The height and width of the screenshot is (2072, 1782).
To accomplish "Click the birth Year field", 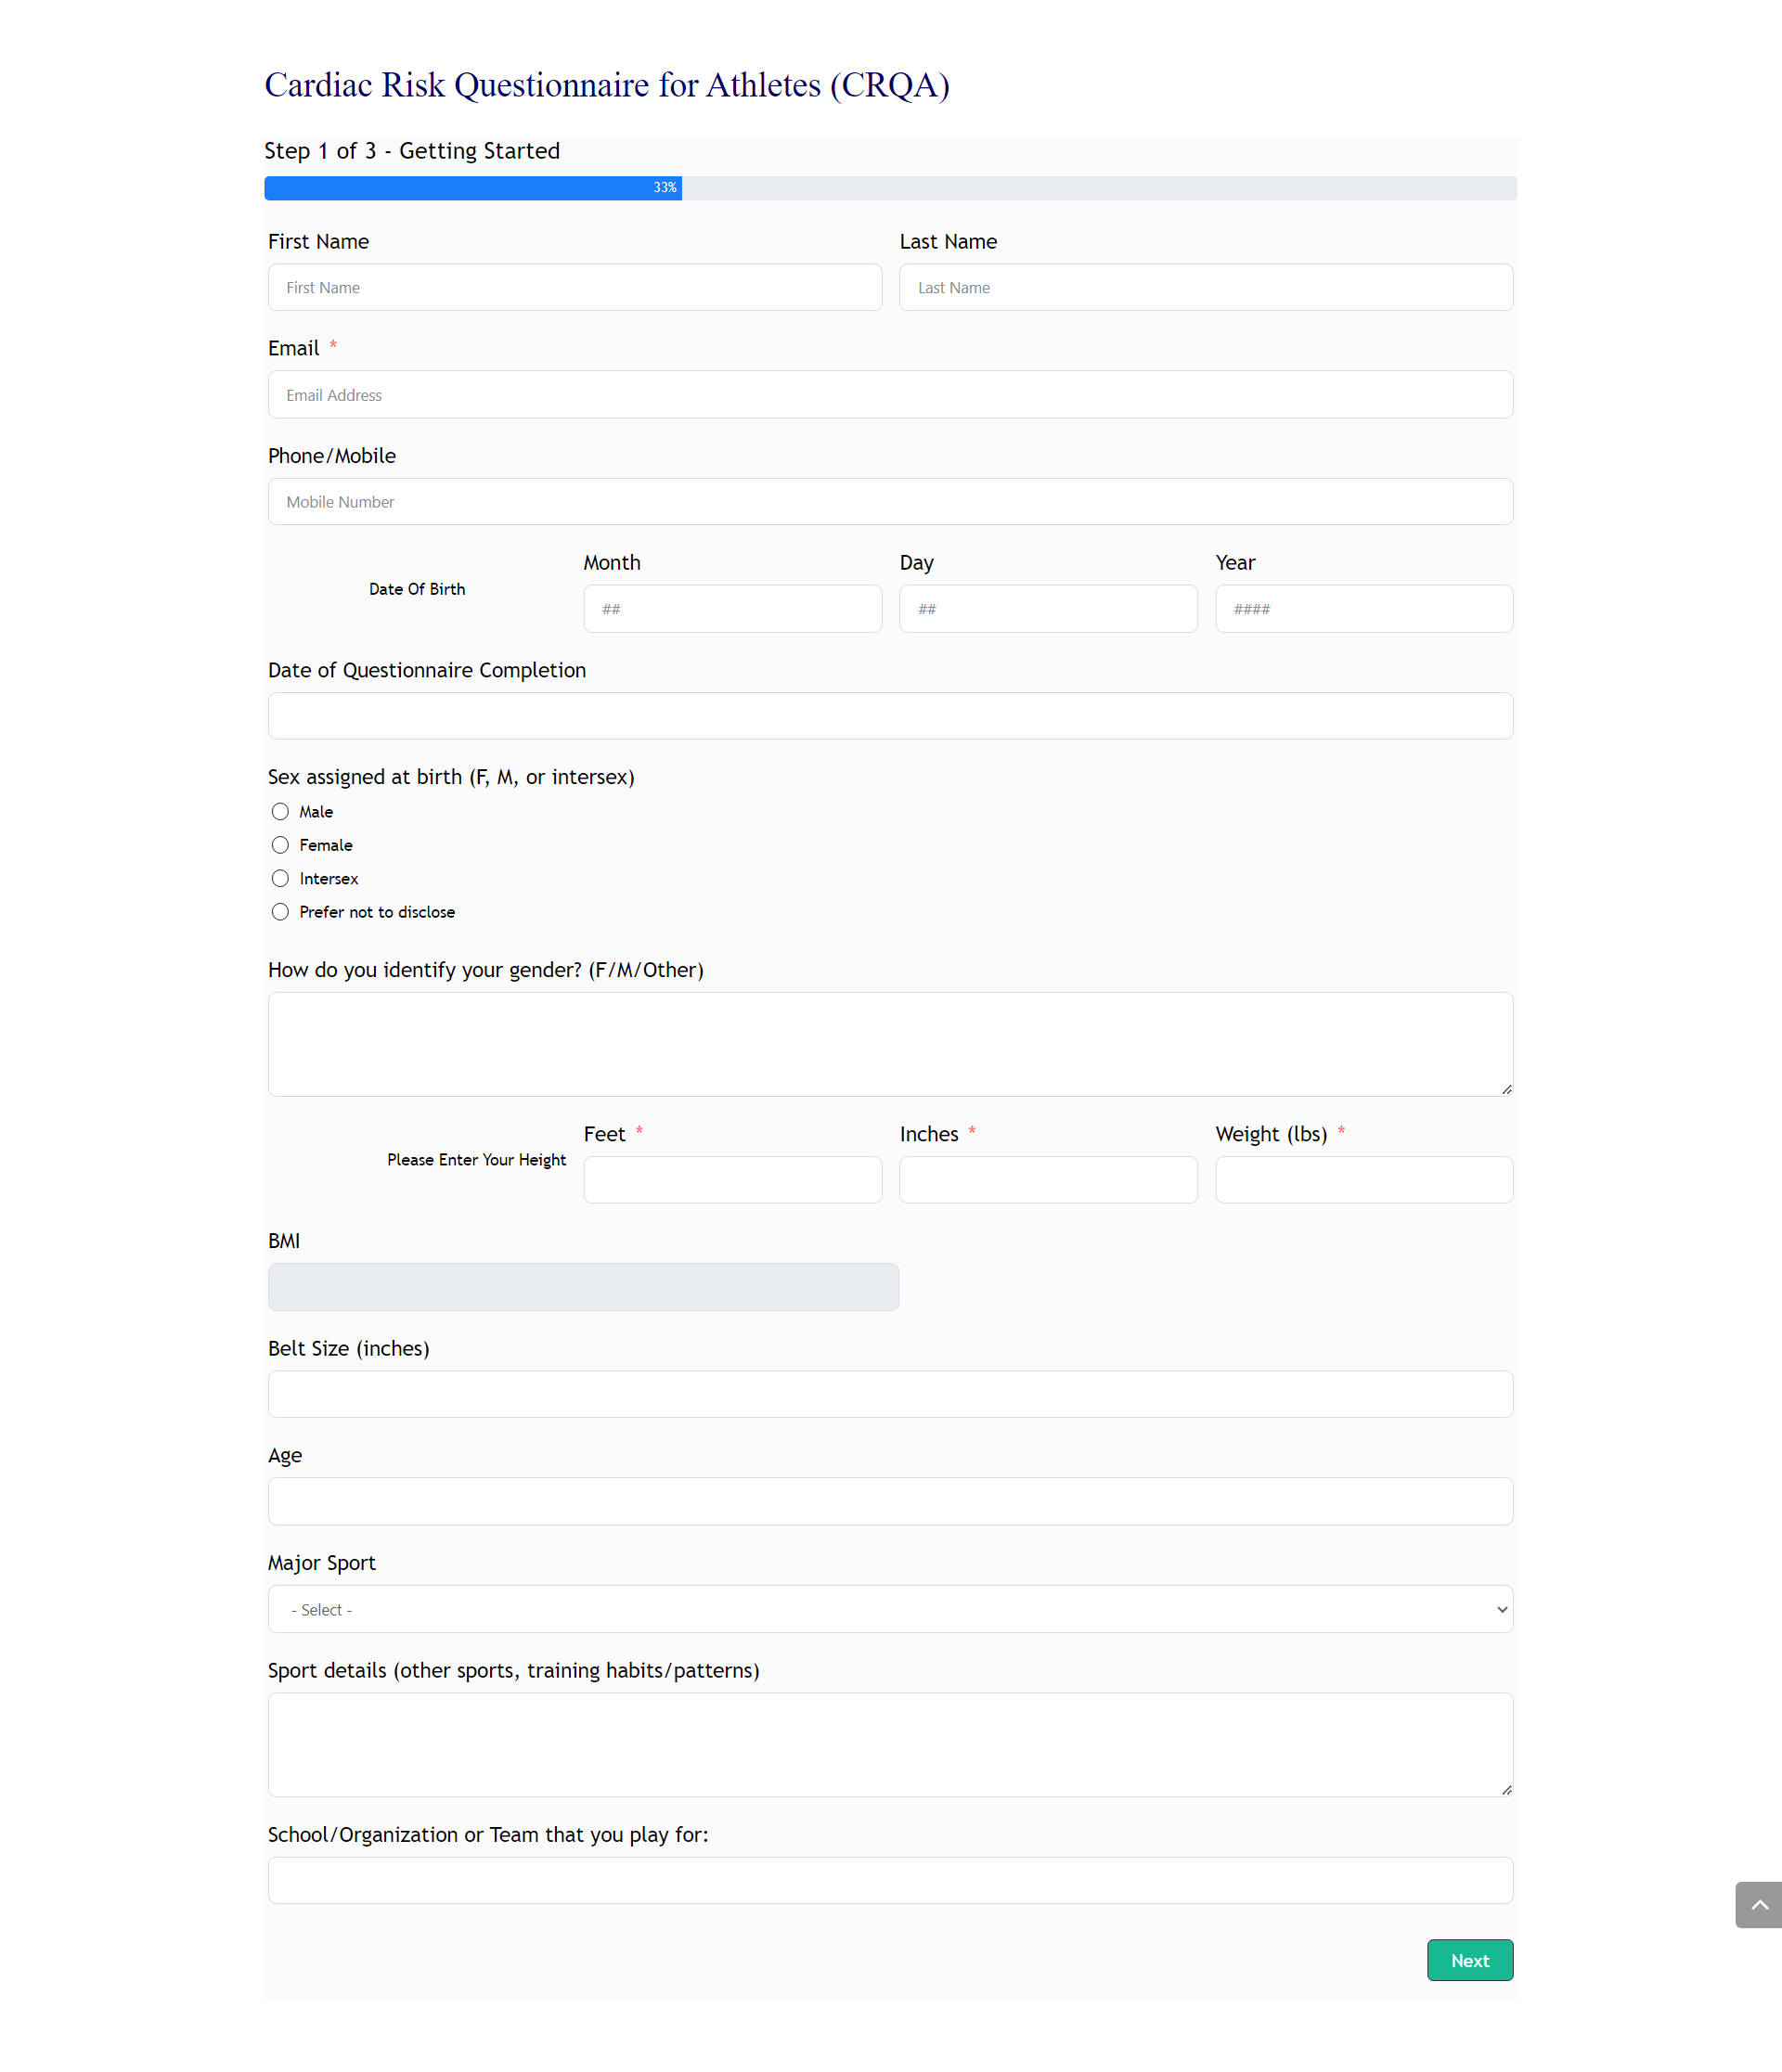I will [x=1364, y=609].
